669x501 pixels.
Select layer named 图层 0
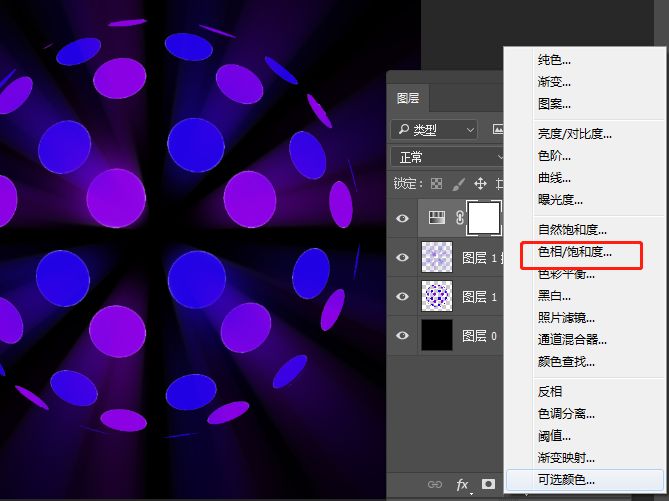coord(480,336)
